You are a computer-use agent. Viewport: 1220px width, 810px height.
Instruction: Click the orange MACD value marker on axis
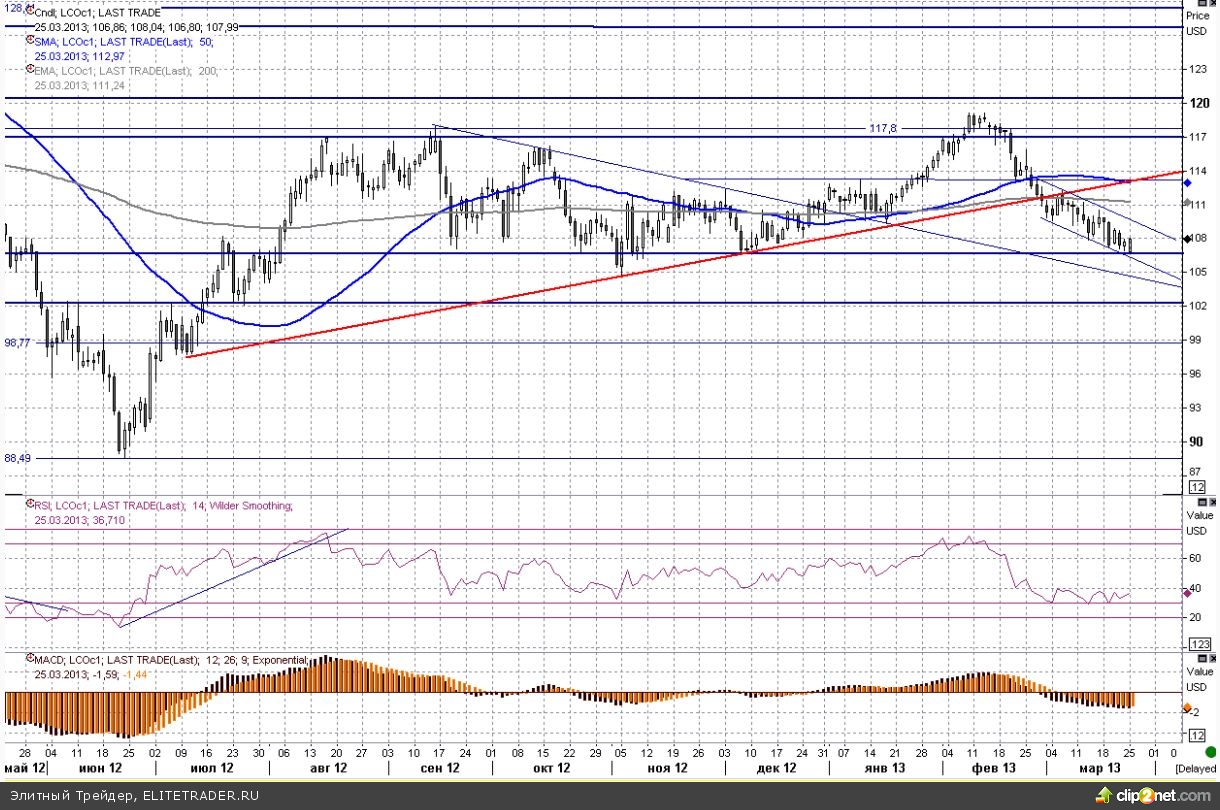tap(1187, 708)
